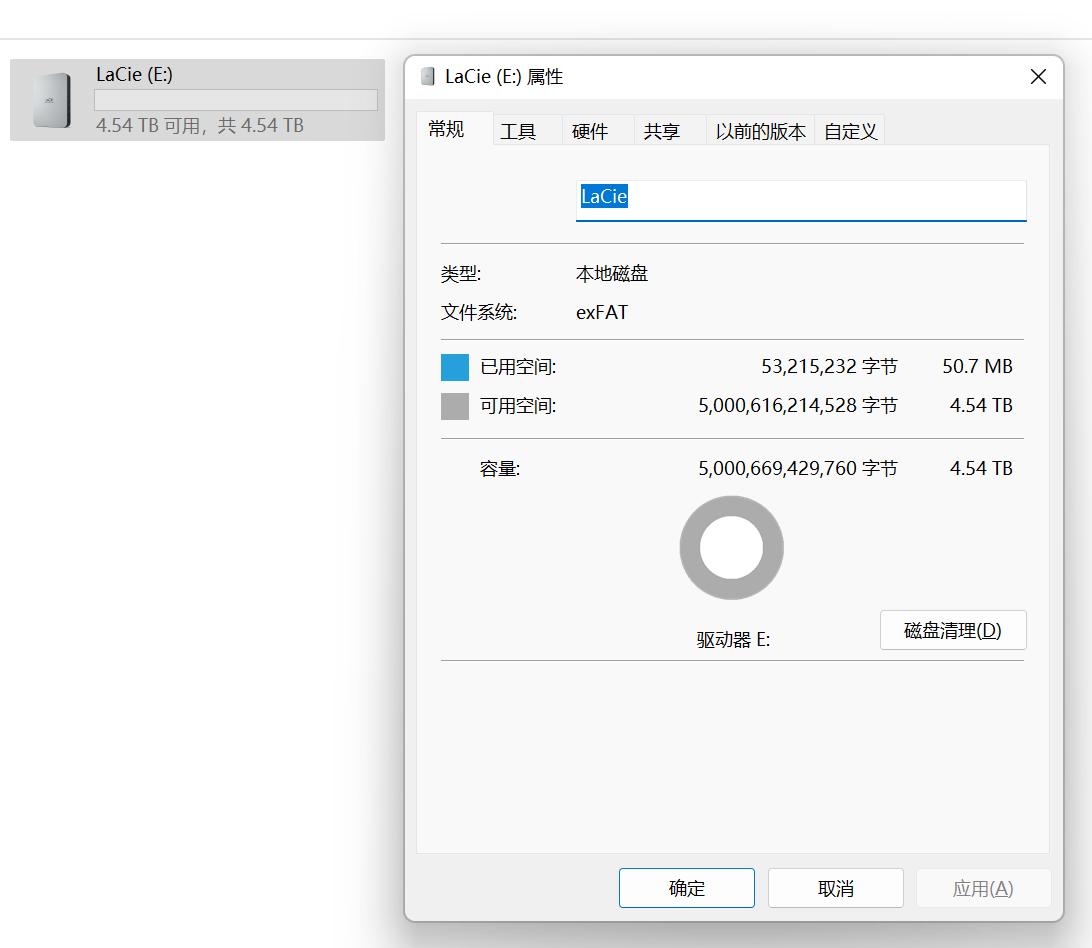Click the capacity pie chart
This screenshot has width=1092, height=948.
(x=731, y=547)
